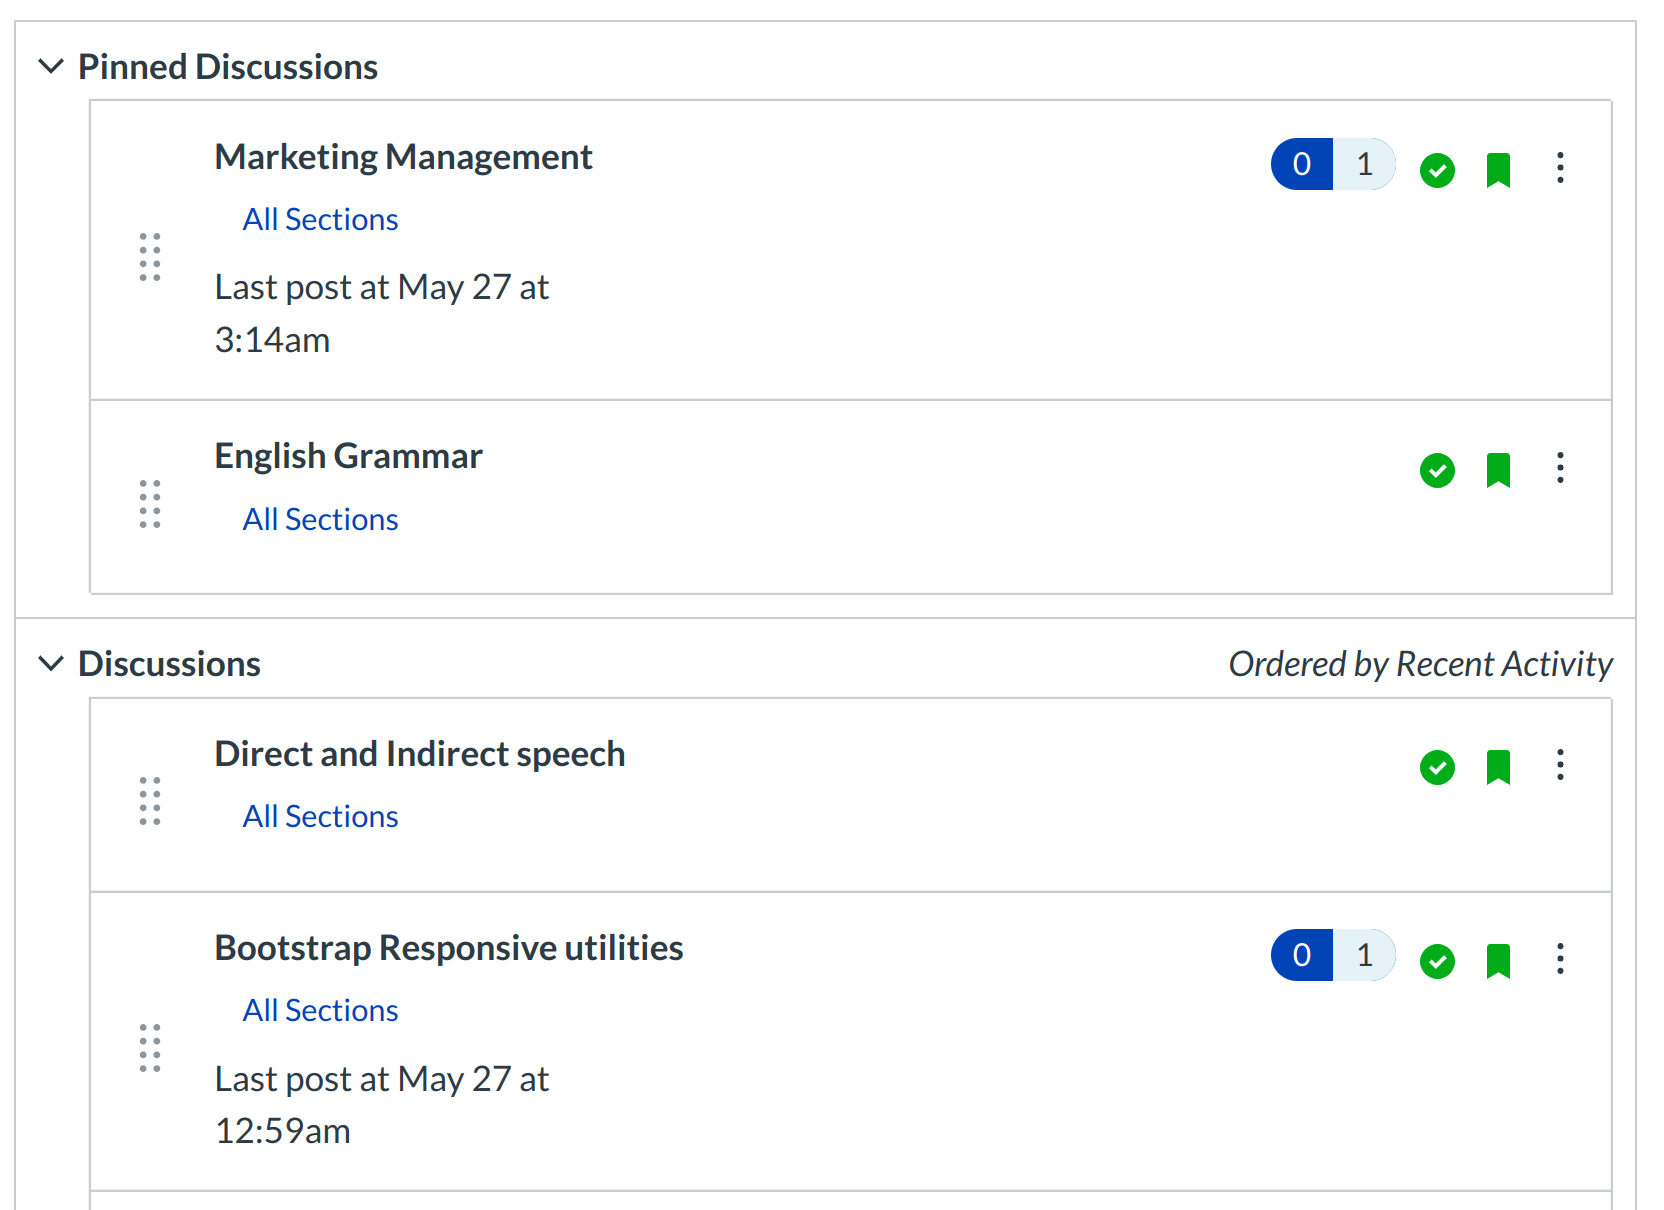Unpublish the English Grammar discussion
Image resolution: width=1664 pixels, height=1210 pixels.
(1437, 470)
